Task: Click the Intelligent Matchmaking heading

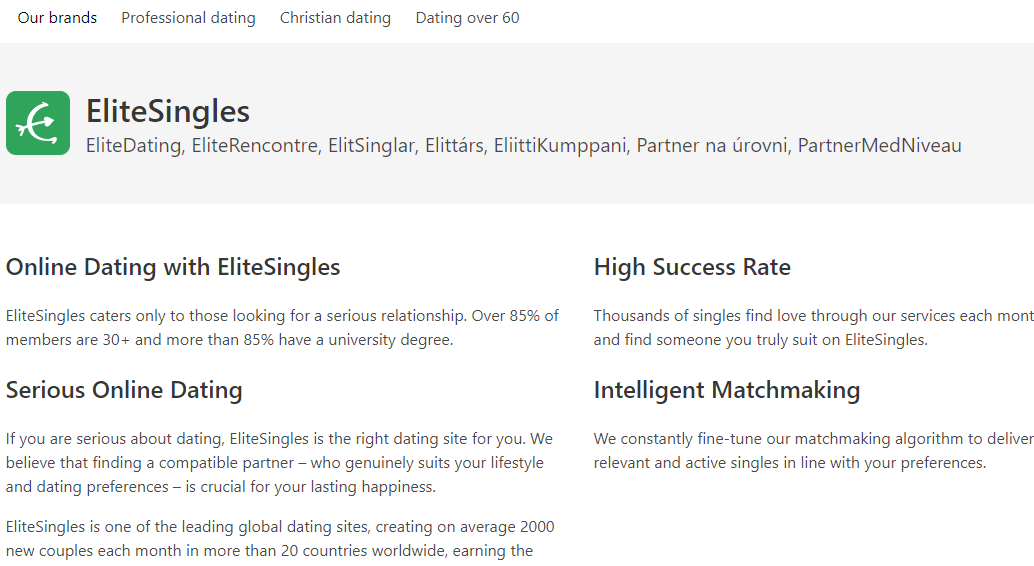Action: 727,390
